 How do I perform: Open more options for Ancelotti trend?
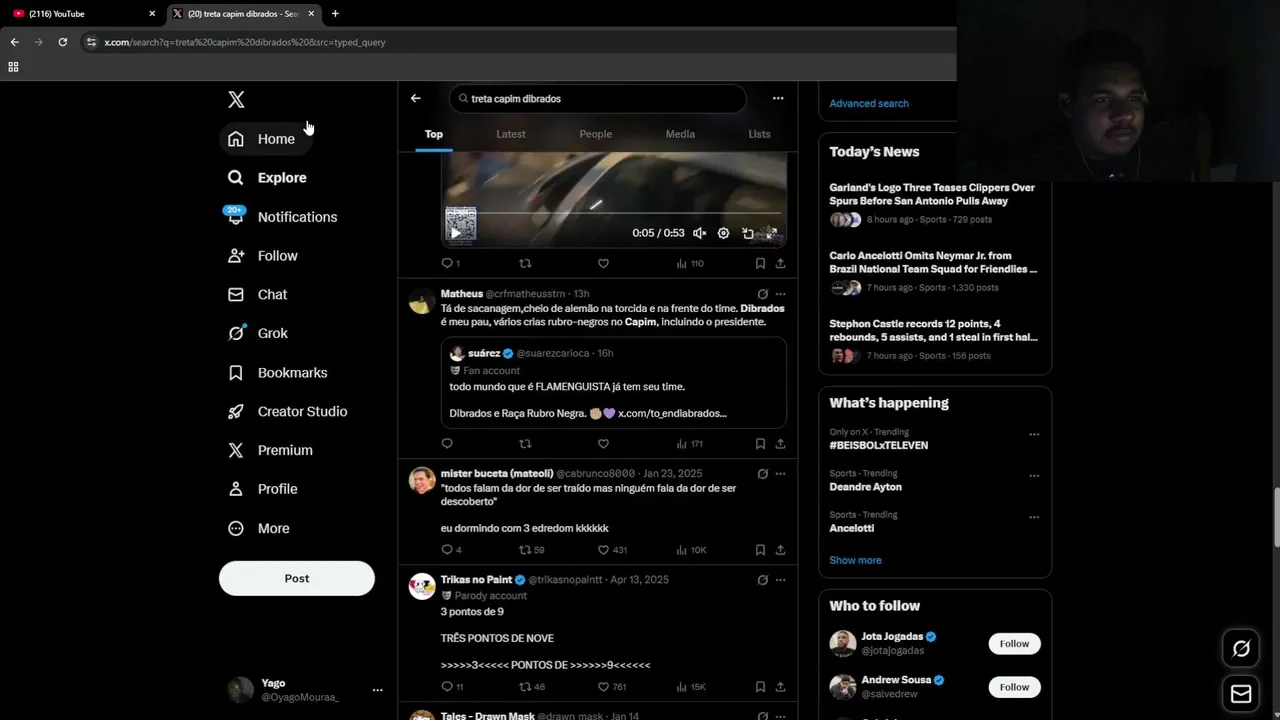1034,517
